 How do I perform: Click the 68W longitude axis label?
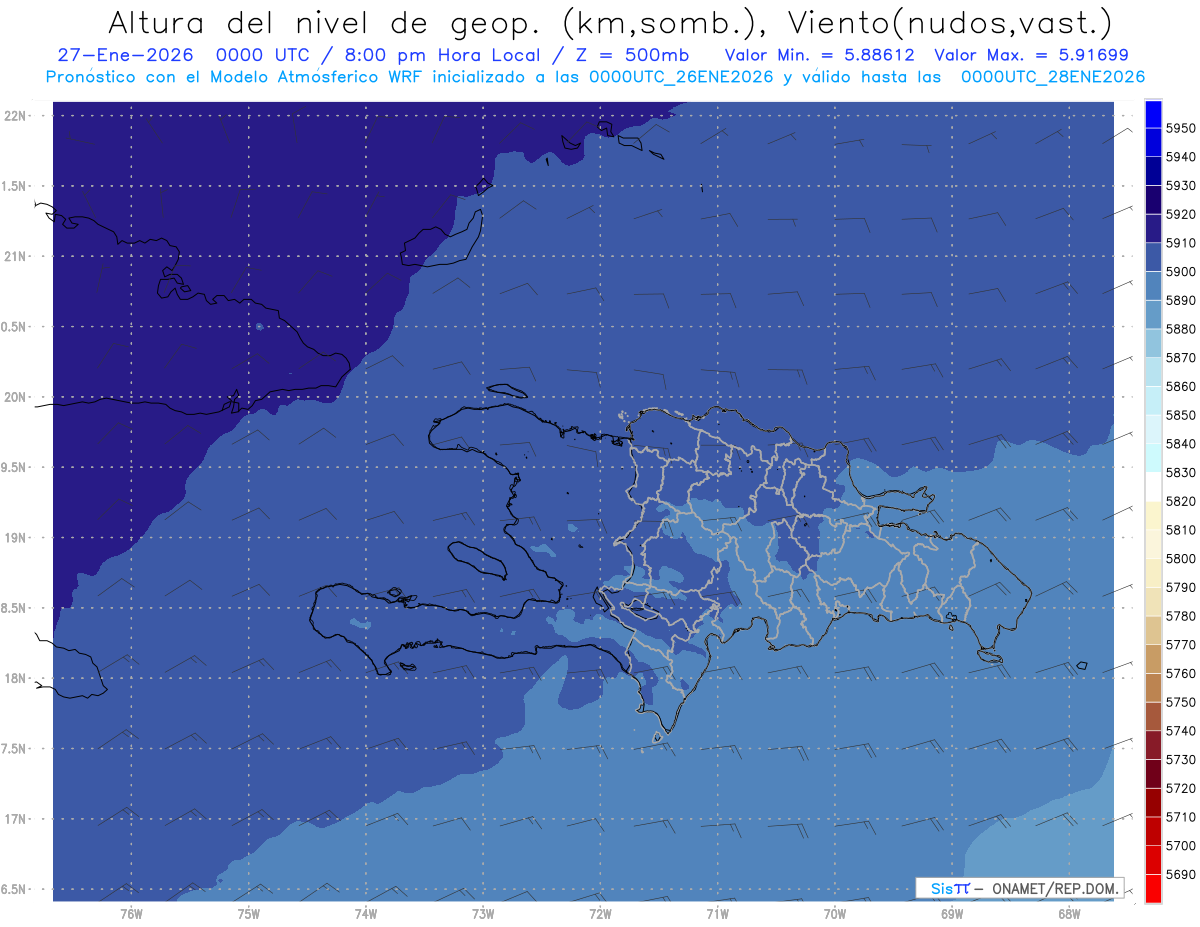pos(1069,913)
